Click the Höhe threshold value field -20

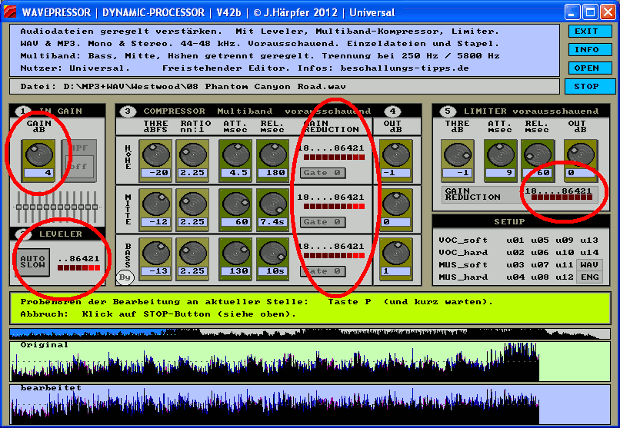coord(156,173)
